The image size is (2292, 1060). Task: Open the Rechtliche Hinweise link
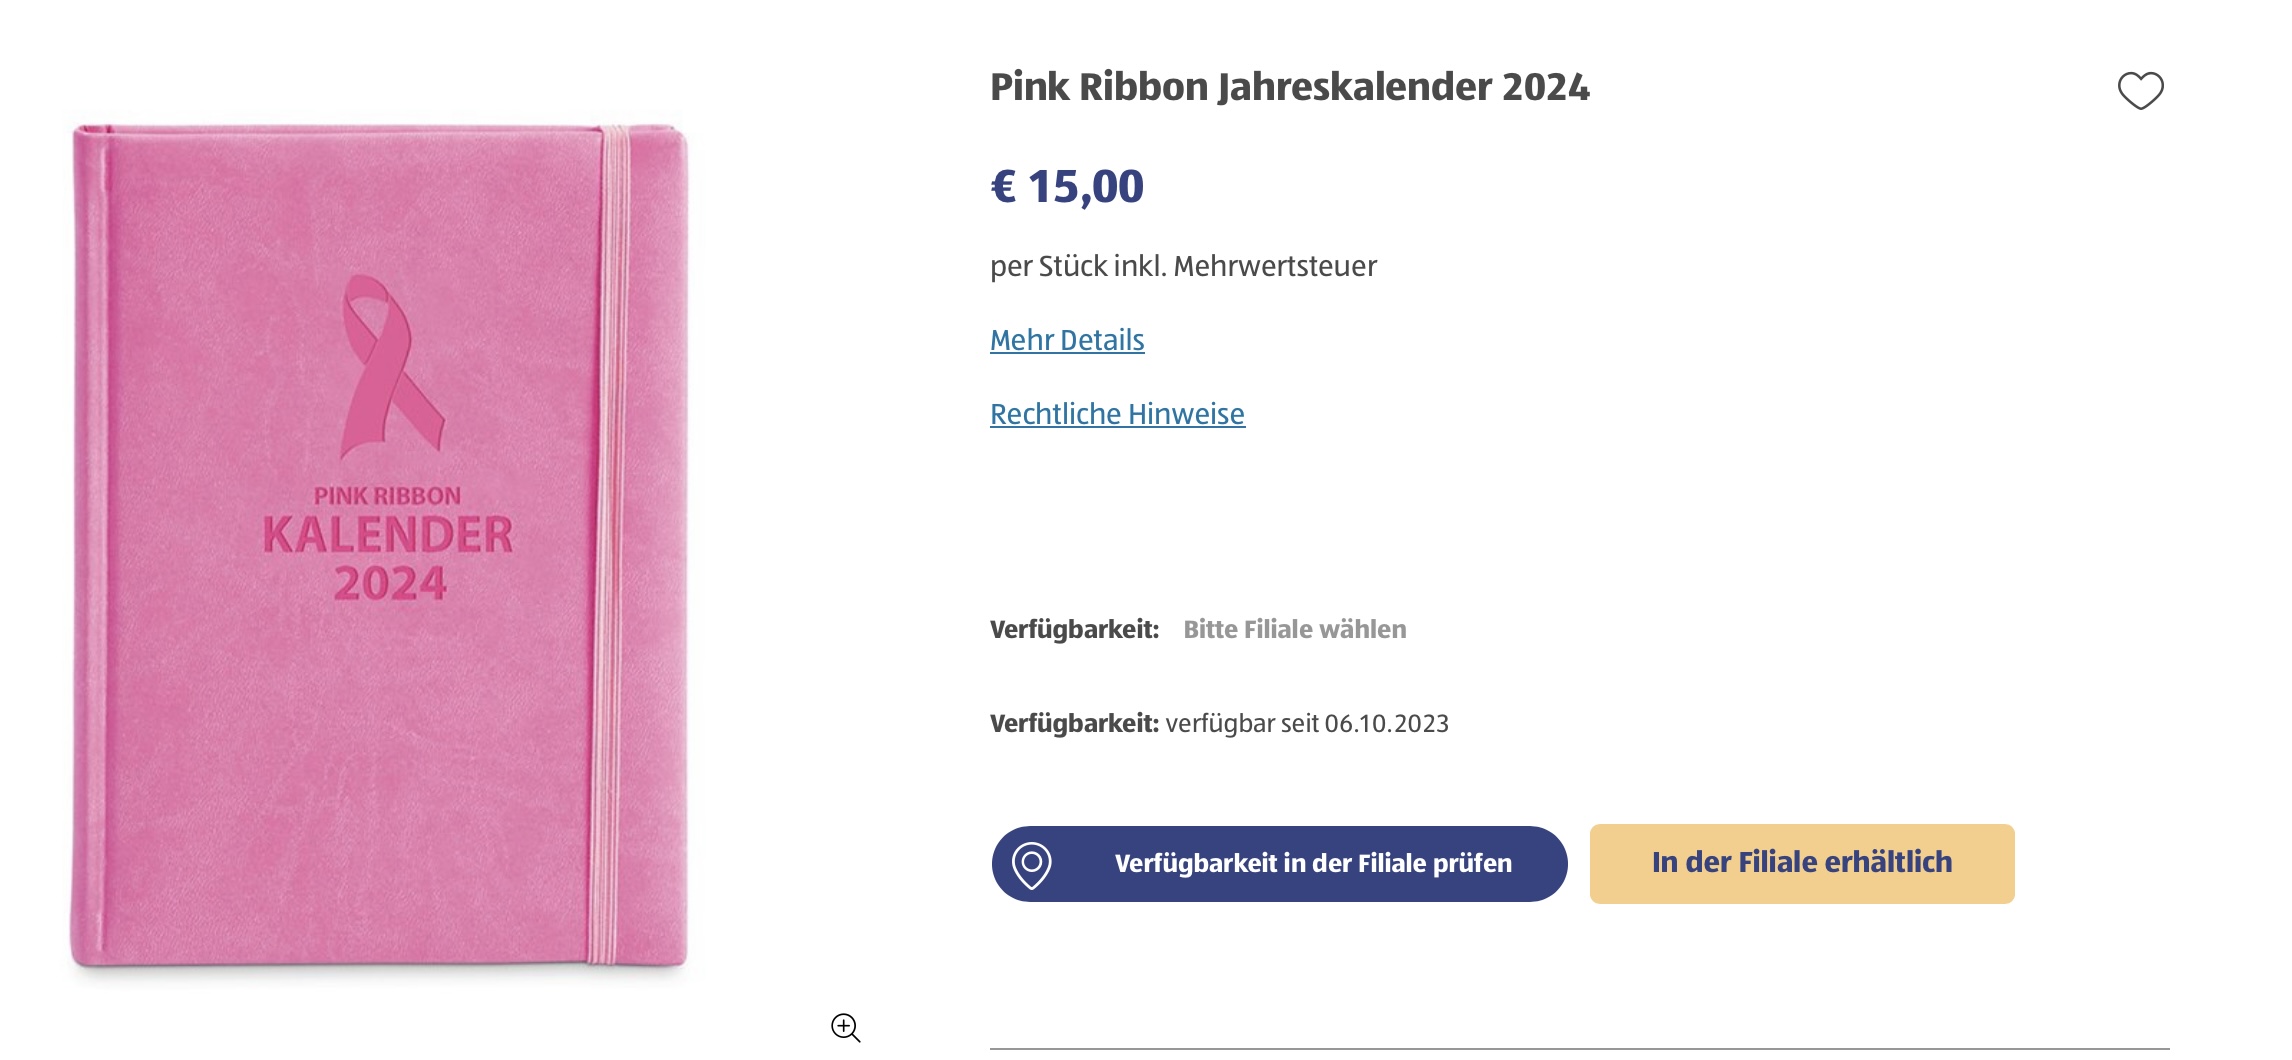click(x=1117, y=414)
